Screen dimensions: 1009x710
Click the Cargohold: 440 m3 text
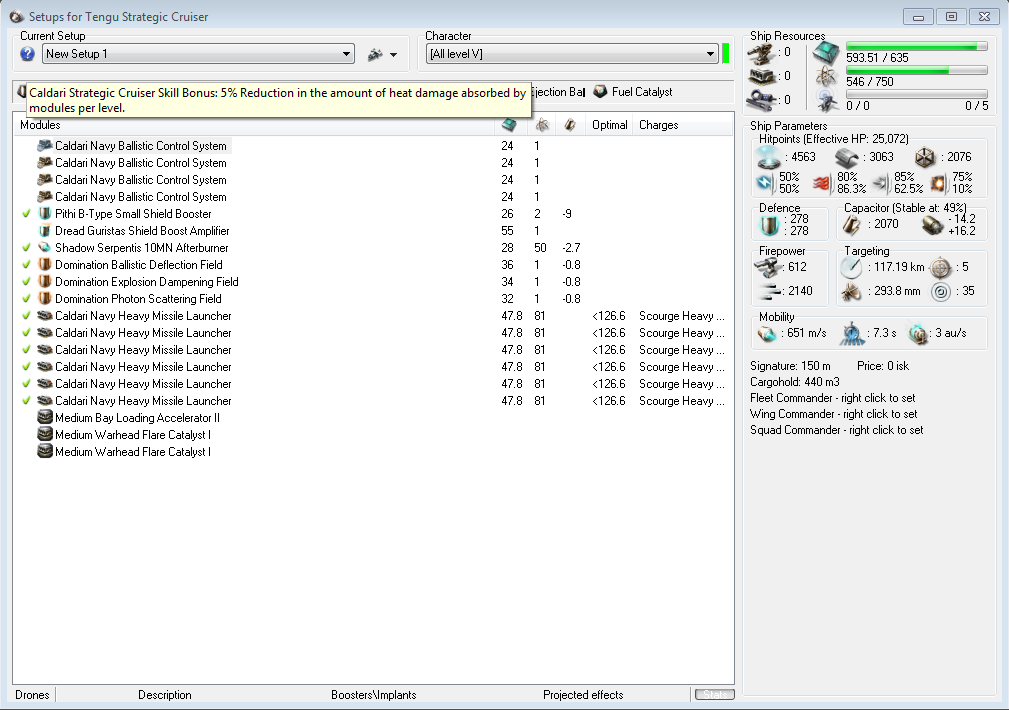pyautogui.click(x=795, y=382)
